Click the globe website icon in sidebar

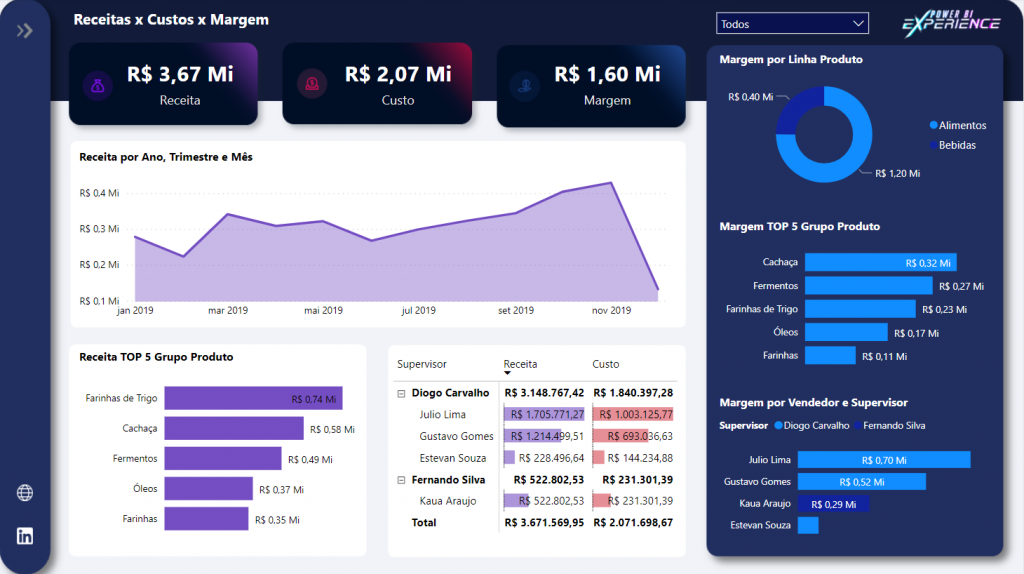tap(25, 492)
